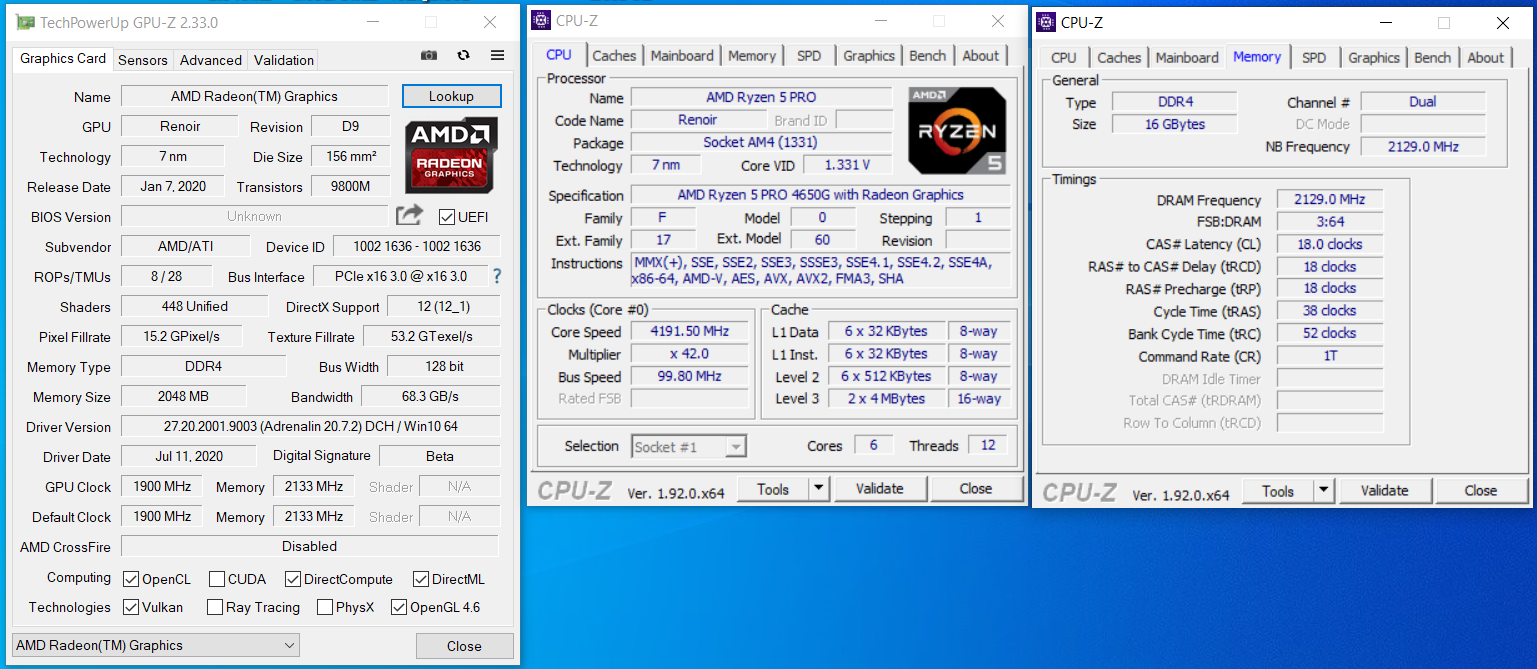Toggle the OpenGL 4.6 checkbox
This screenshot has height=669, width=1537.
coord(399,607)
